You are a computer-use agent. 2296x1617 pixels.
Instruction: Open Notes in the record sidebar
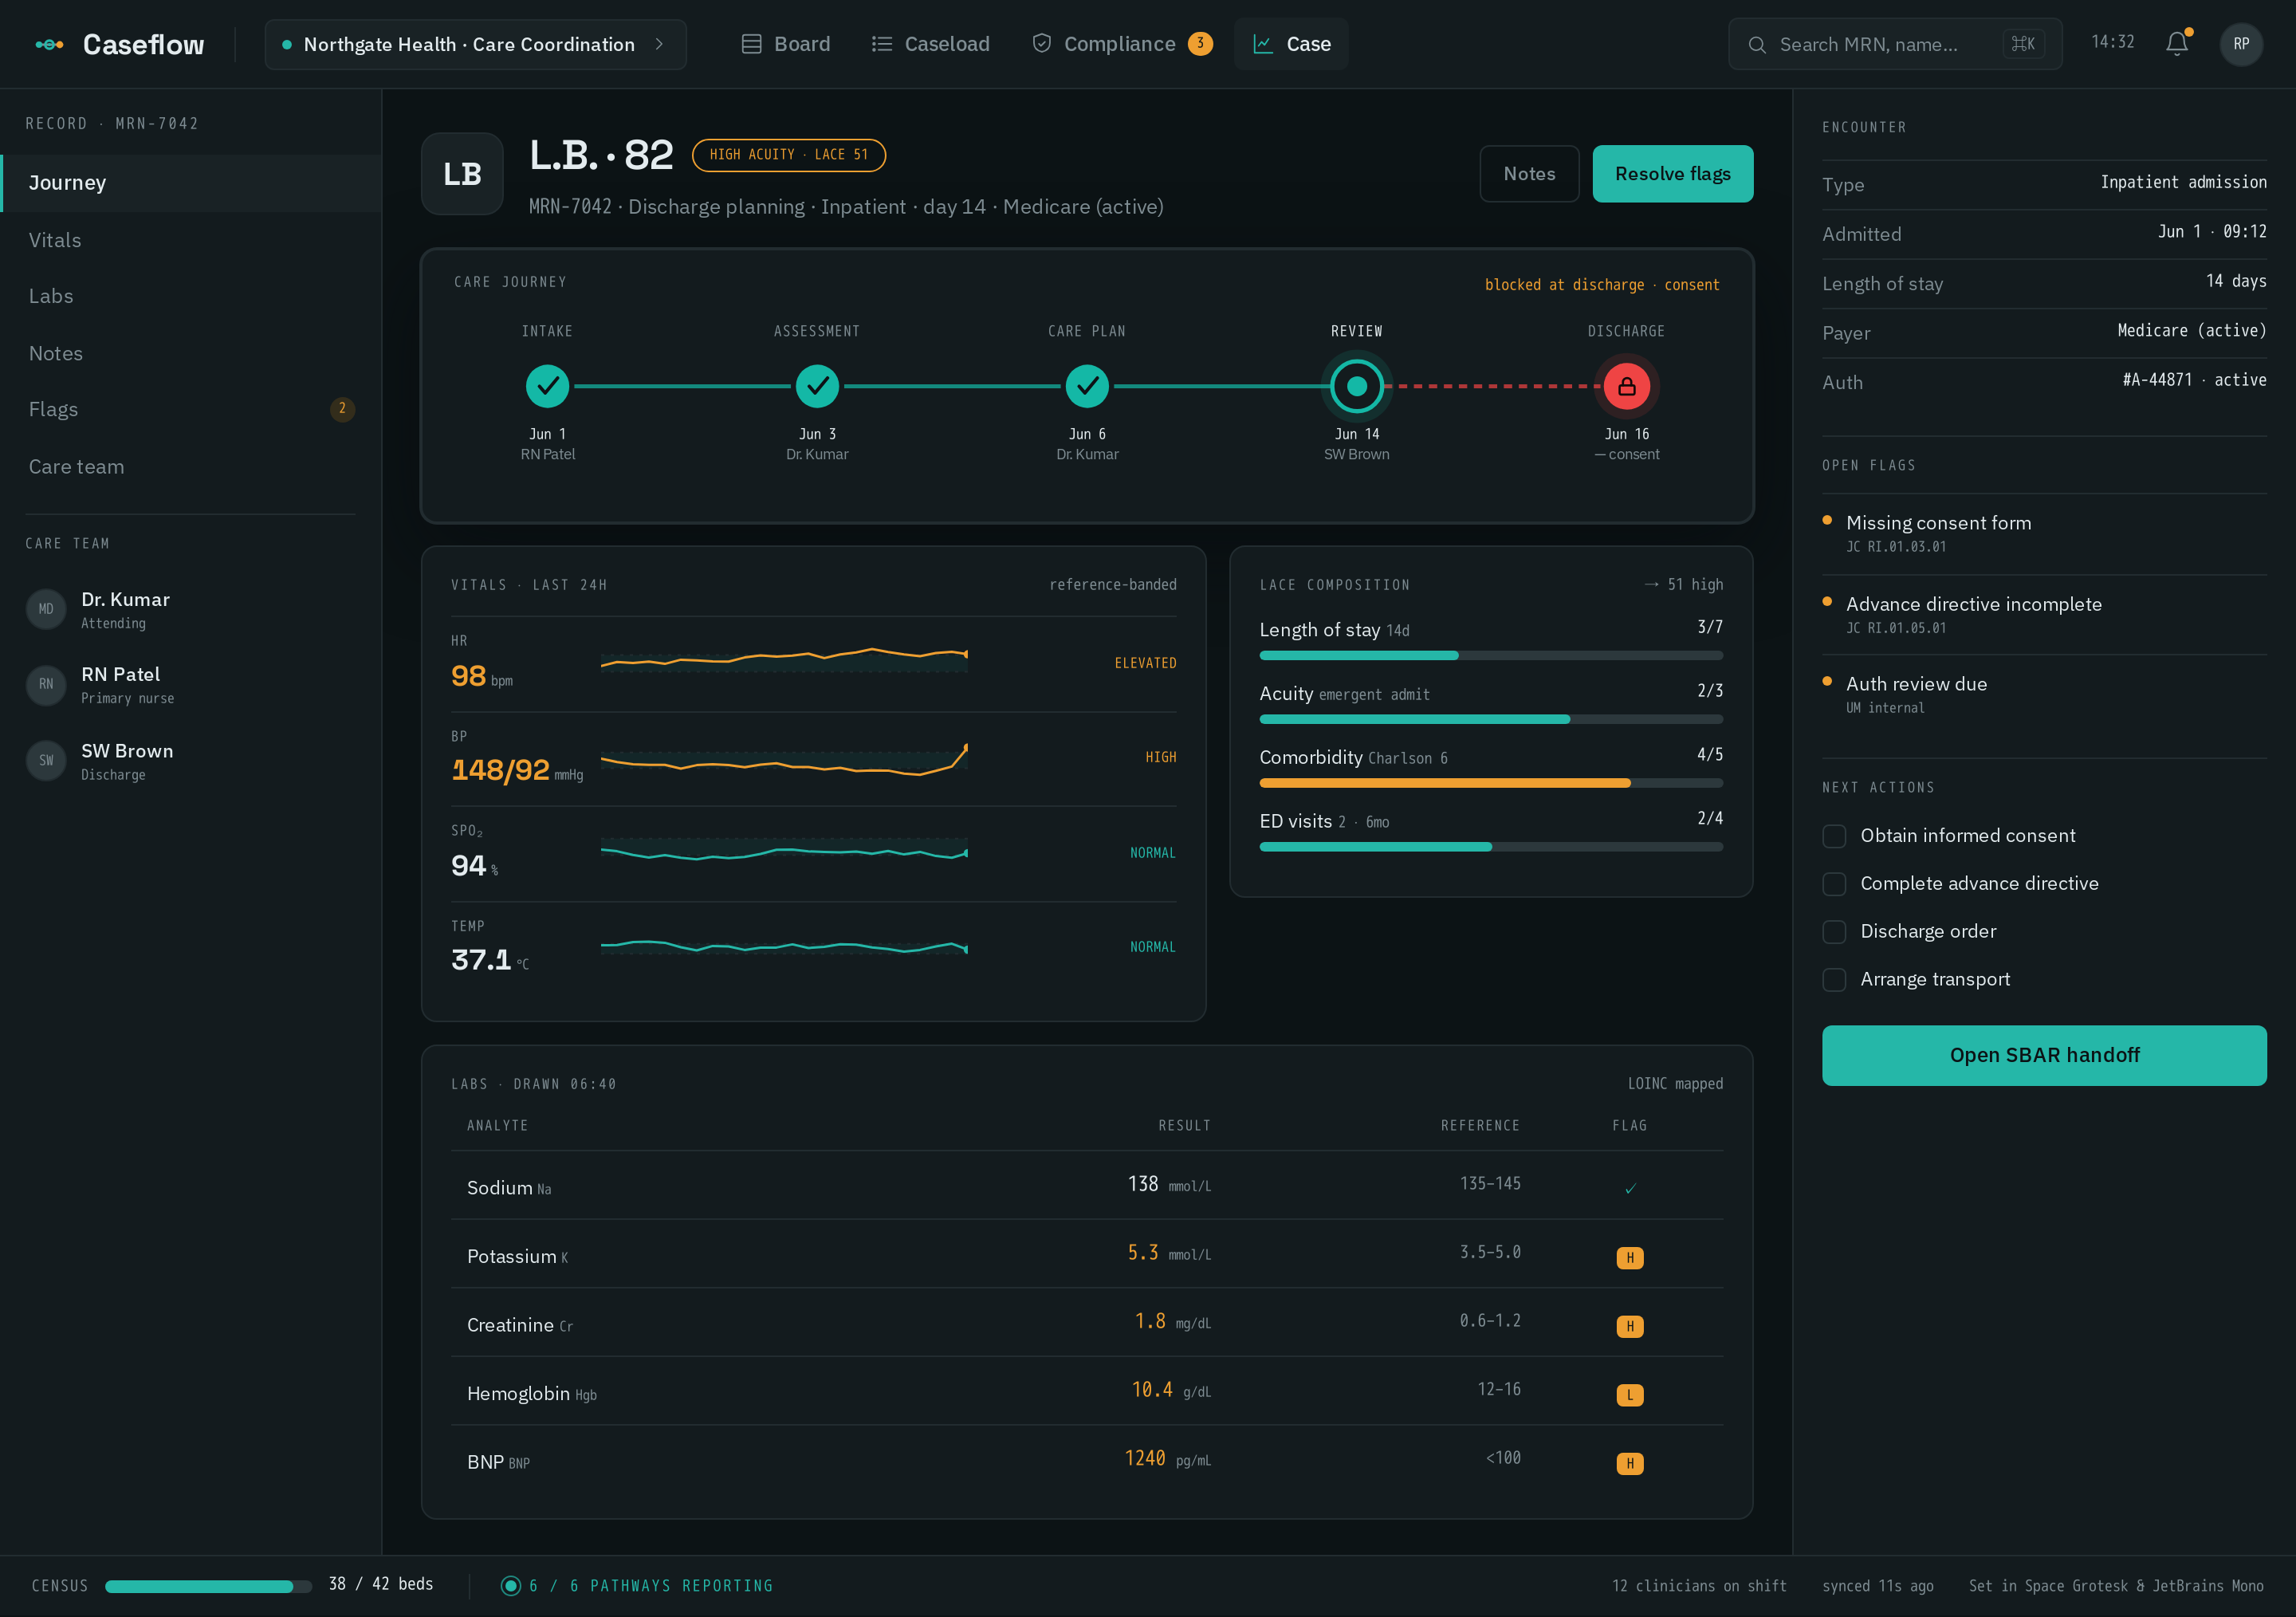pos(191,353)
